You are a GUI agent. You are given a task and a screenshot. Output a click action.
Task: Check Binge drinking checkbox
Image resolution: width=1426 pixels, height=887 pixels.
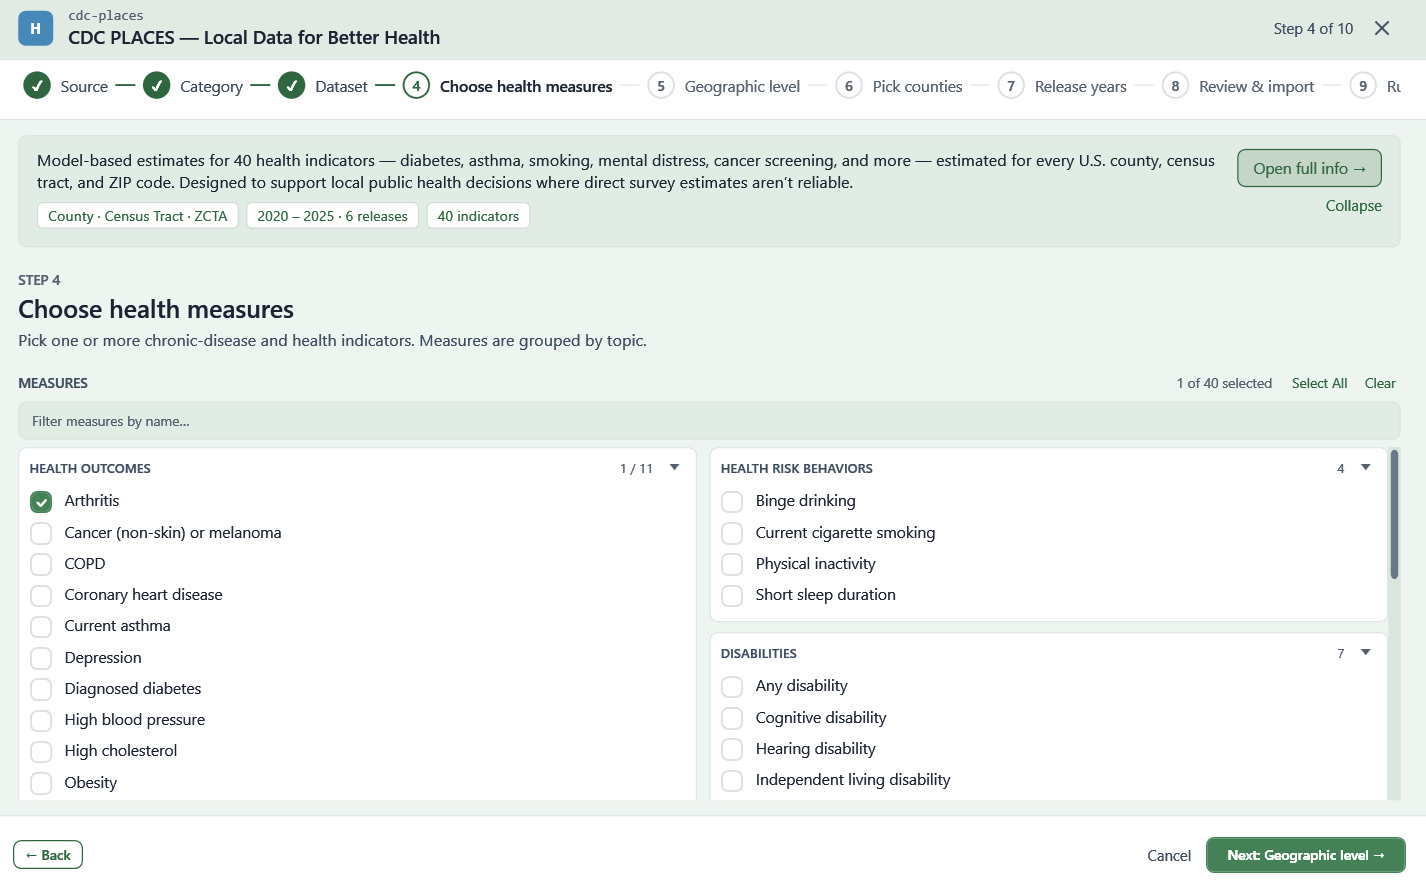pyautogui.click(x=732, y=502)
